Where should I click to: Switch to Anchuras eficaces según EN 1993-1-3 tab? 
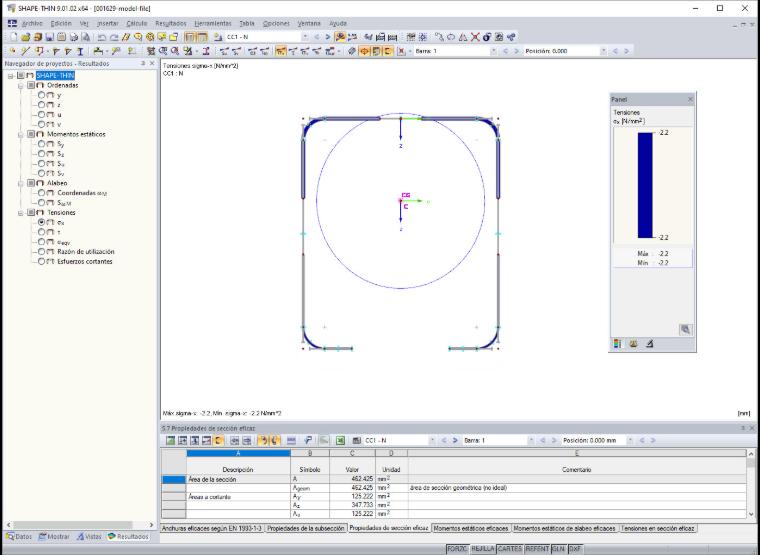(x=212, y=528)
